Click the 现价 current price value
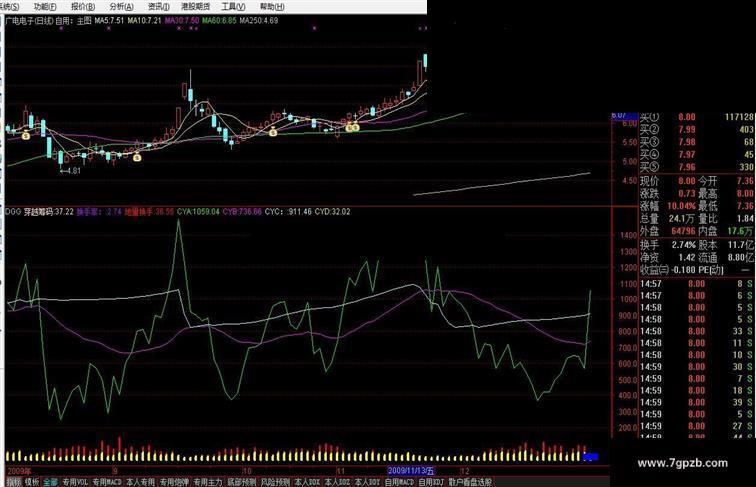 click(687, 181)
